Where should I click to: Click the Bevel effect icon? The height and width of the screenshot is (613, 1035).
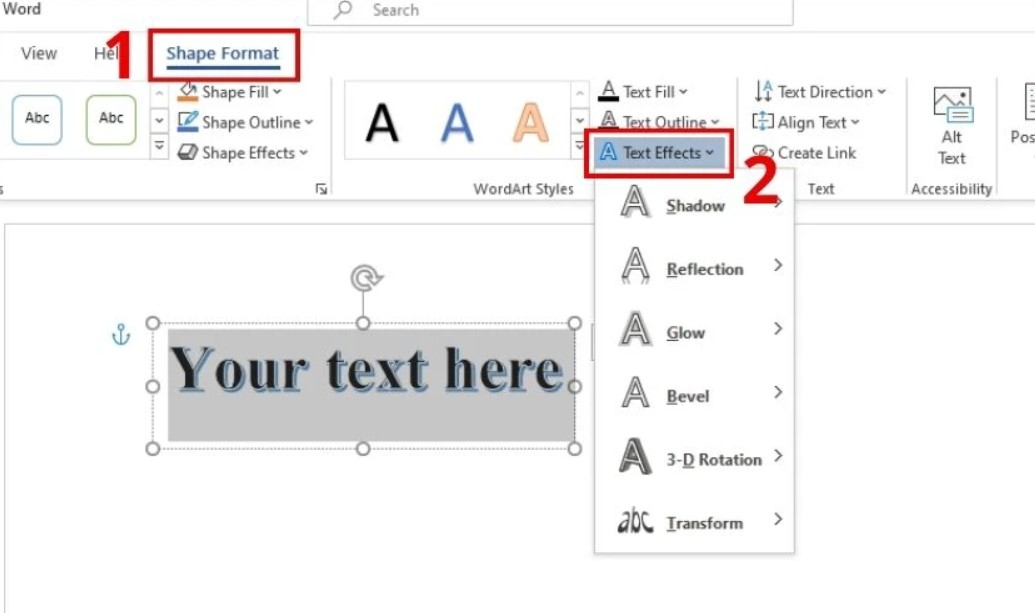[x=635, y=393]
